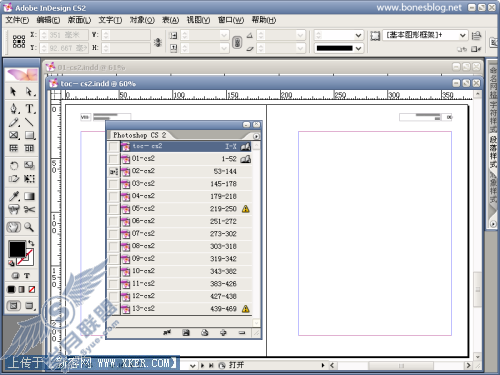
Task: Select the Pen tool
Action: (14, 109)
